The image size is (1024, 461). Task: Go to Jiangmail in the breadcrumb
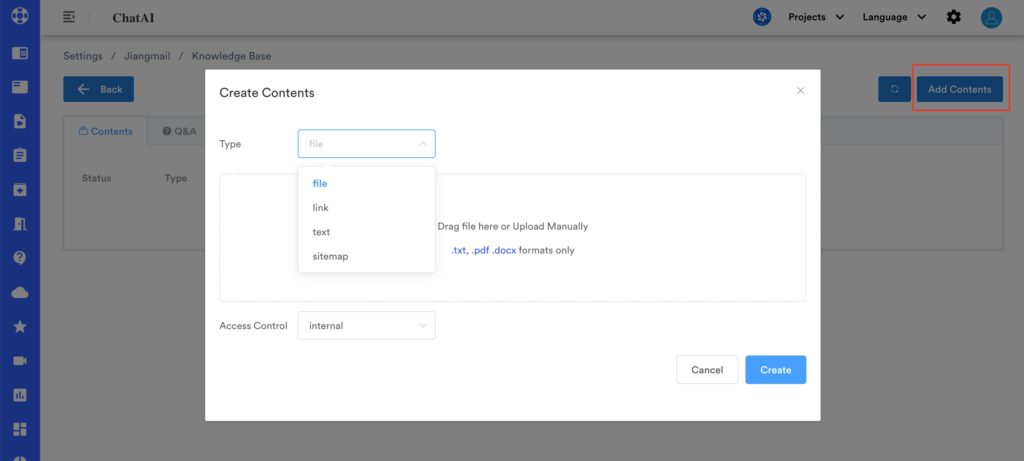(147, 56)
